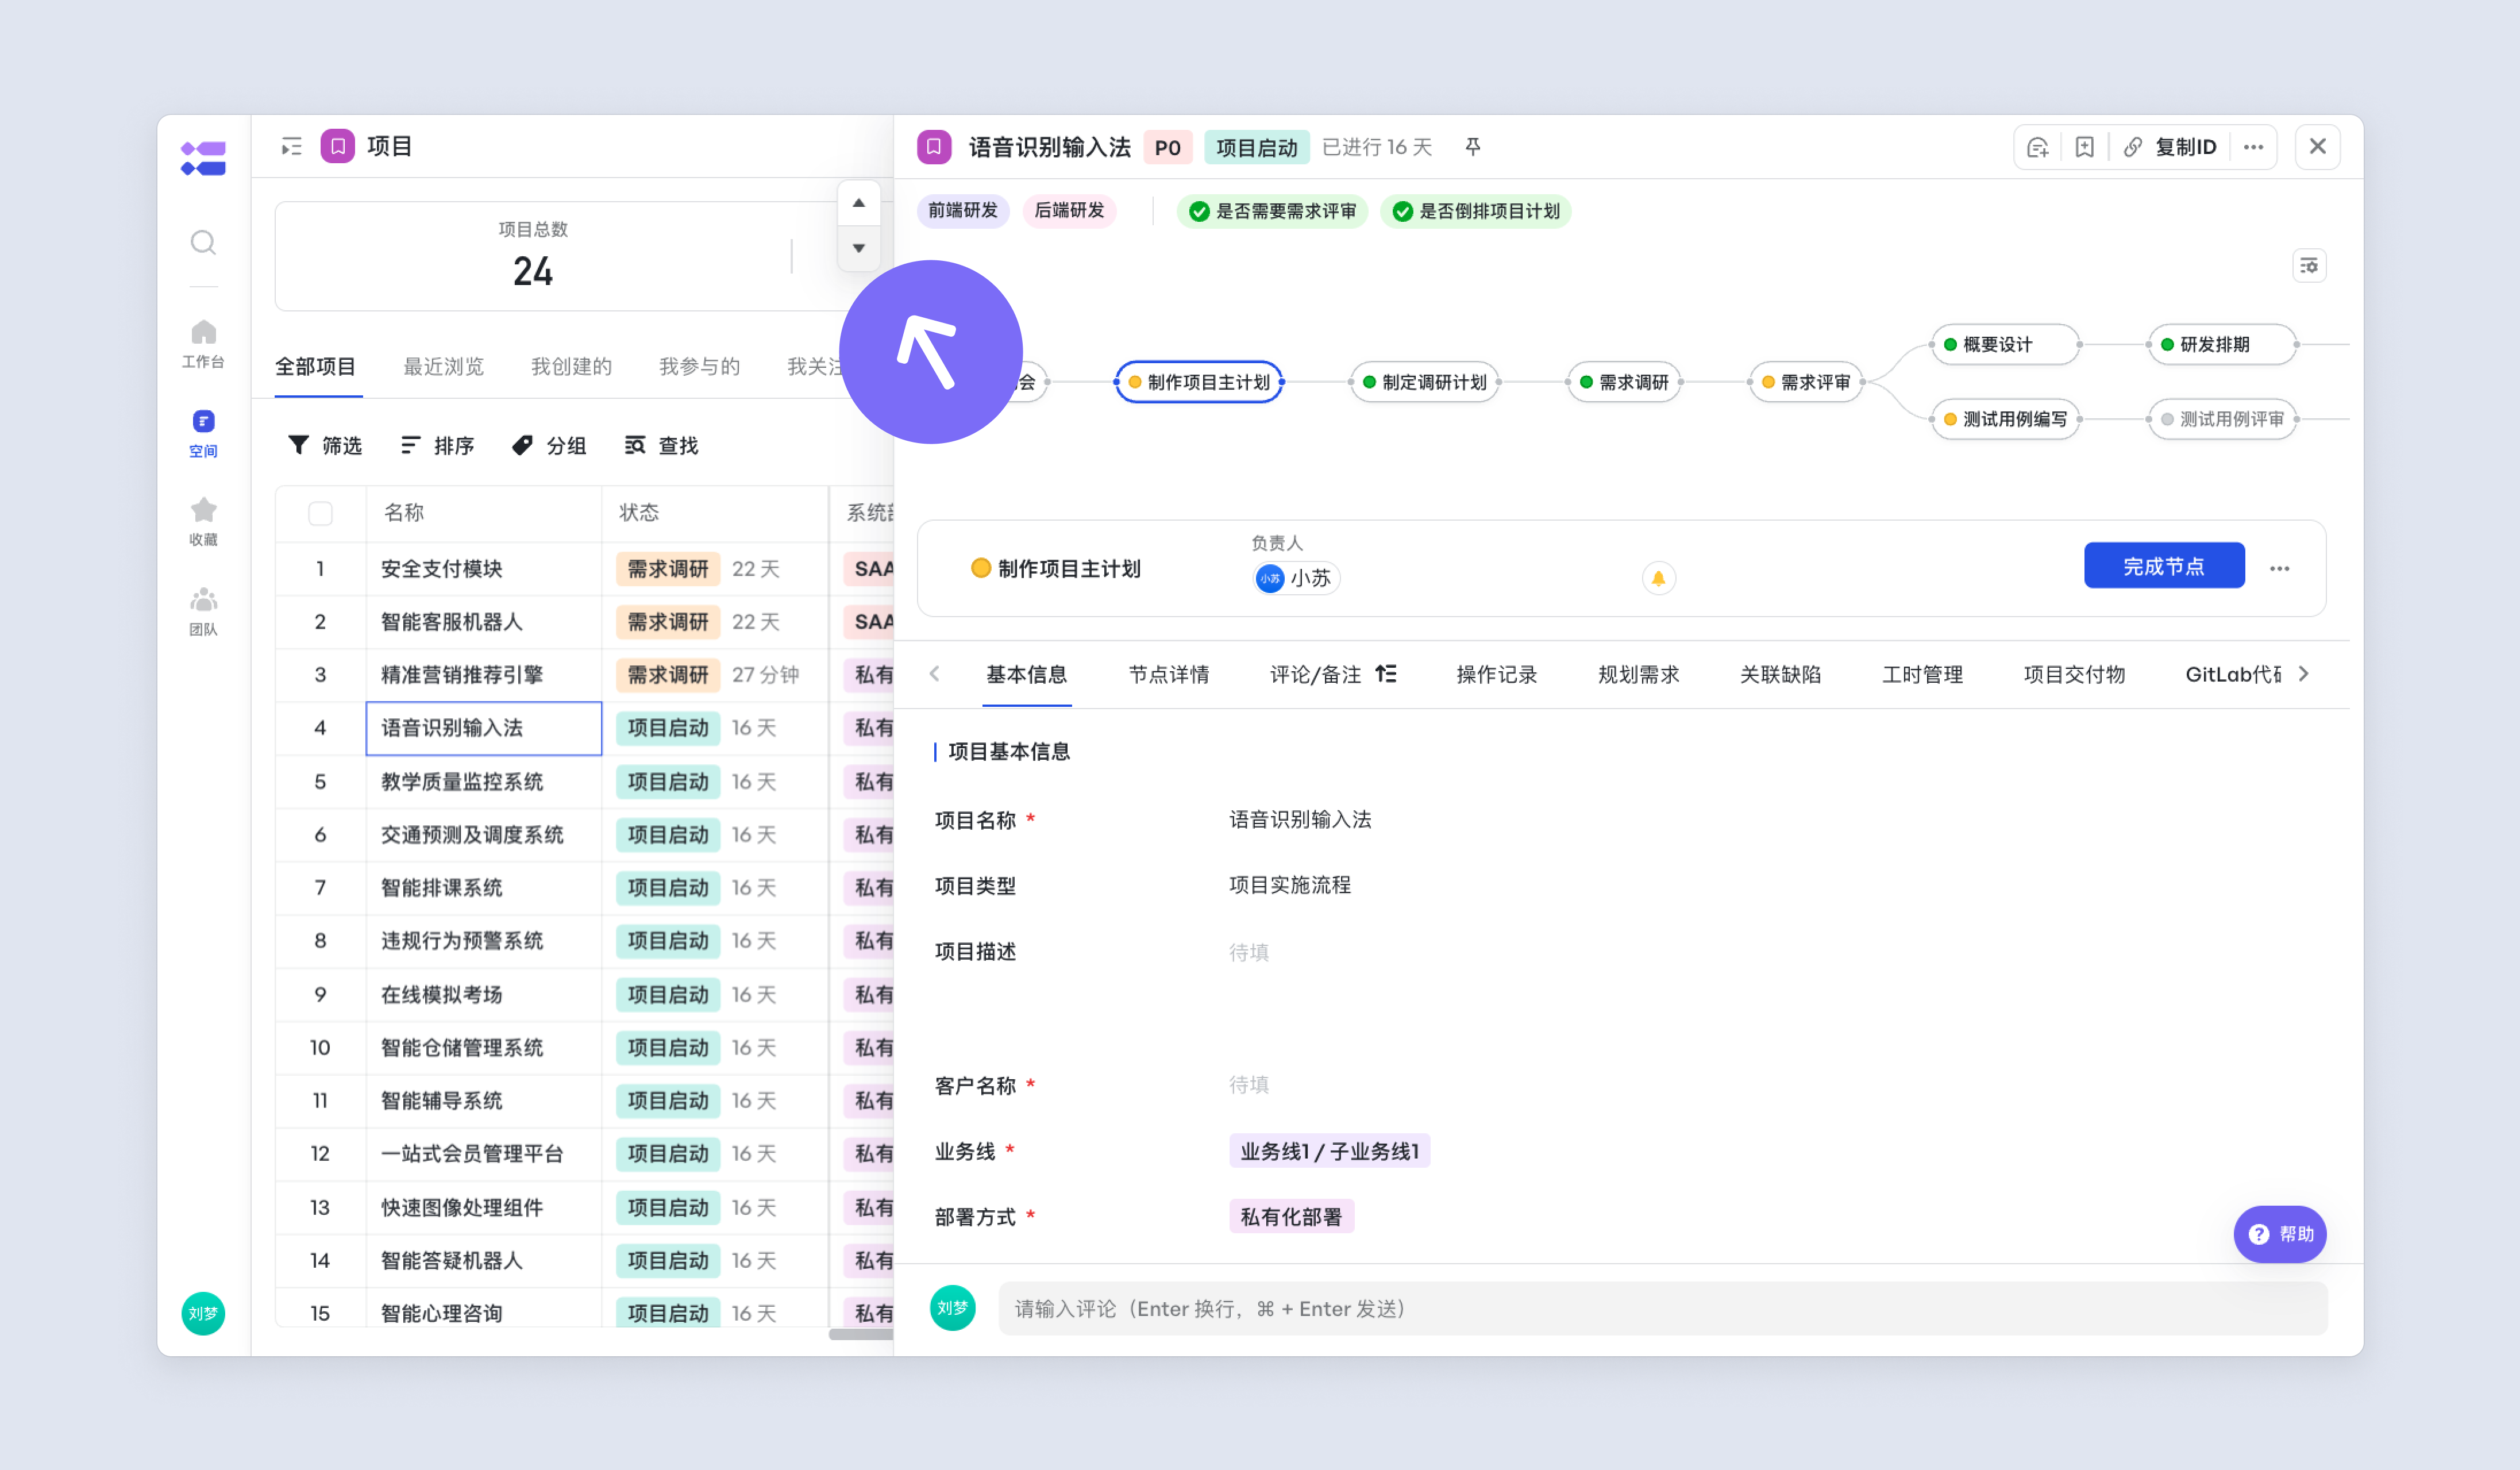Click the comment input field
Viewport: 2520px width, 1470px height.
point(1663,1308)
